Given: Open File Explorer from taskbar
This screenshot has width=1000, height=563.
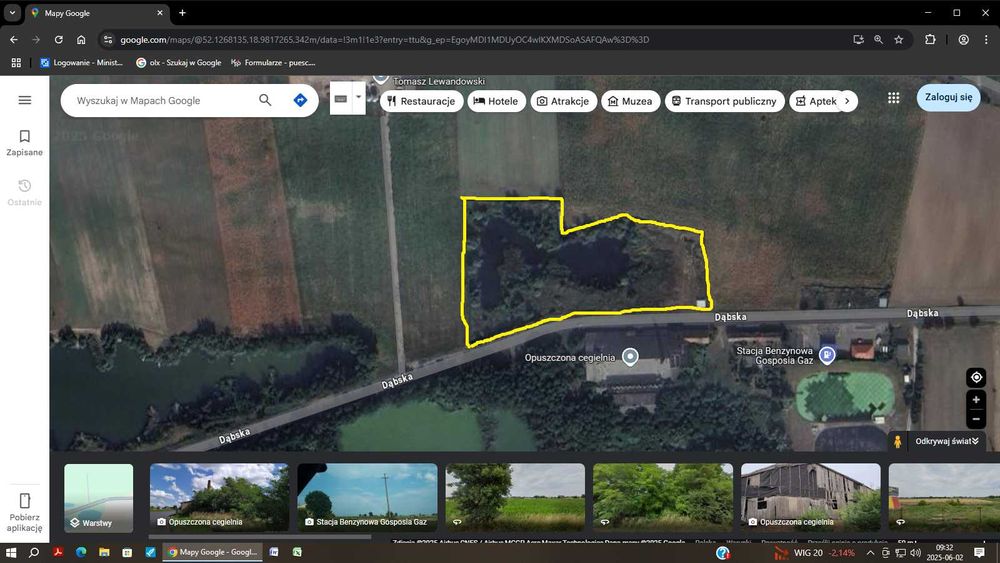Looking at the screenshot, I should [104, 552].
